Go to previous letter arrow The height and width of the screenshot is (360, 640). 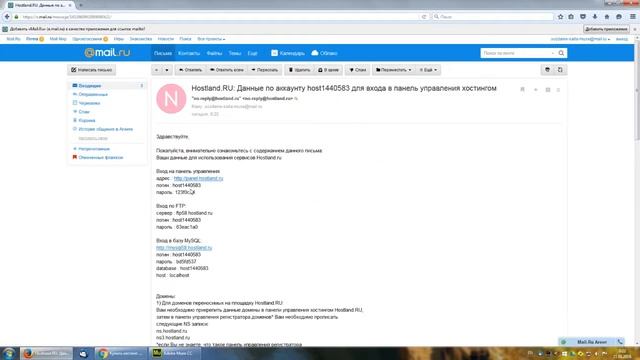point(156,70)
